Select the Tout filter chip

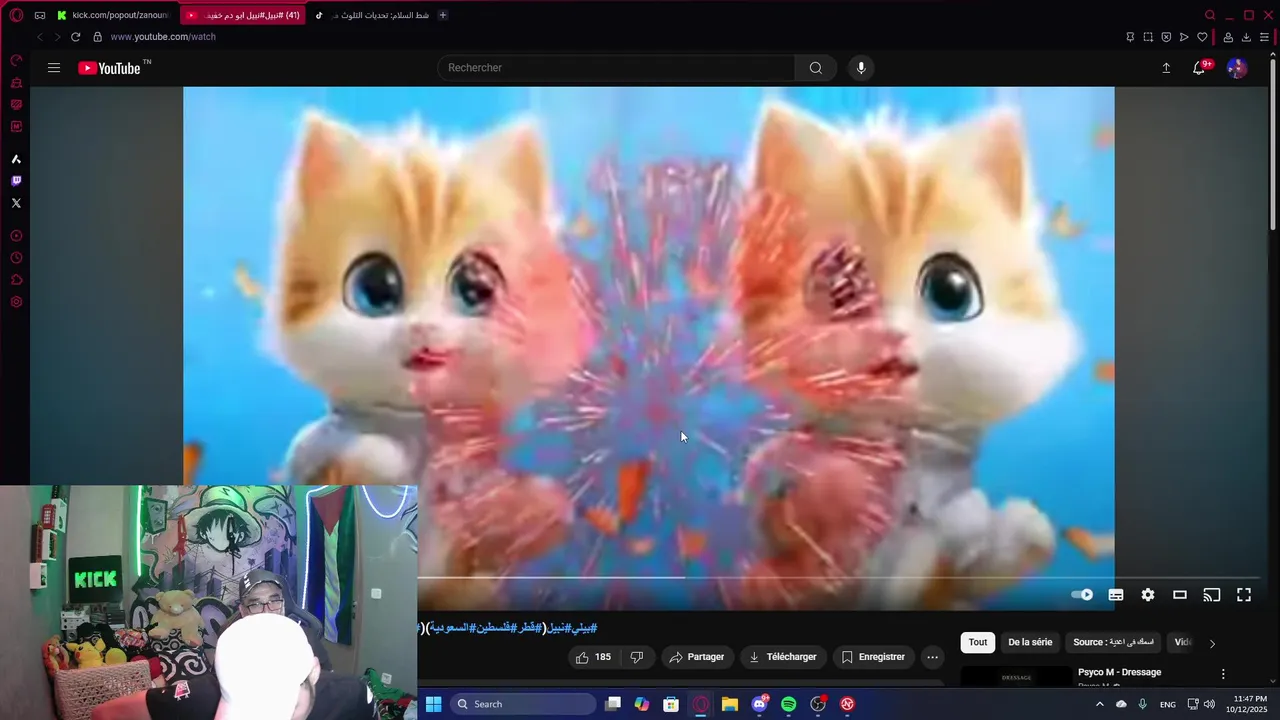tap(978, 642)
